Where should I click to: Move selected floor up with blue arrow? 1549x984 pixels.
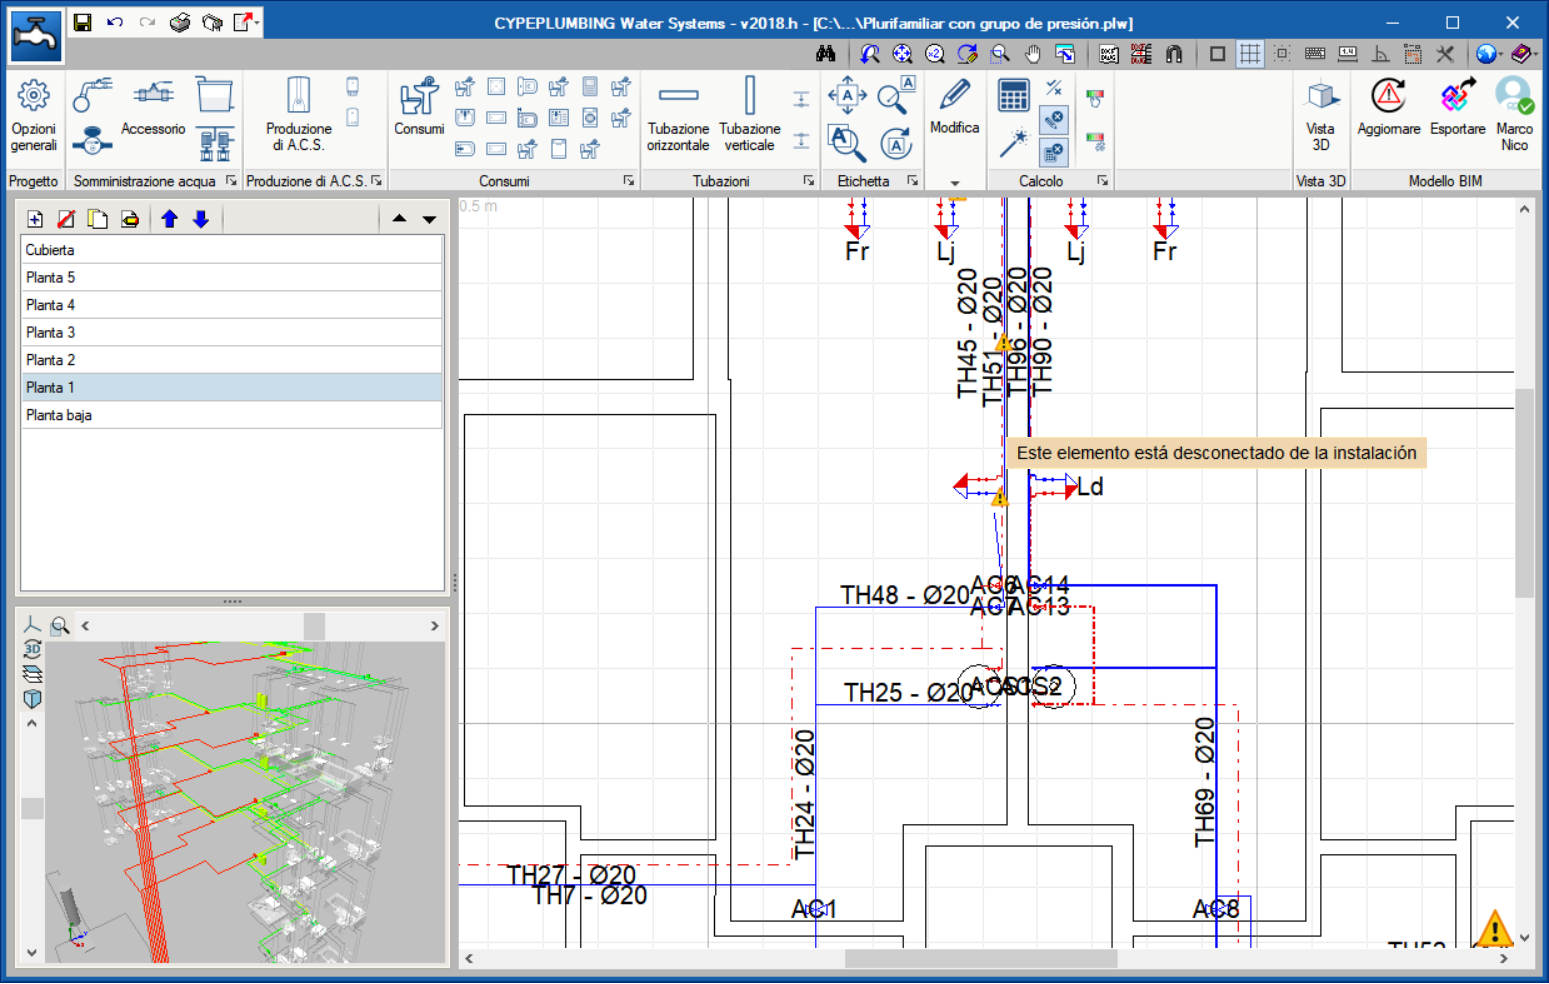coord(169,219)
